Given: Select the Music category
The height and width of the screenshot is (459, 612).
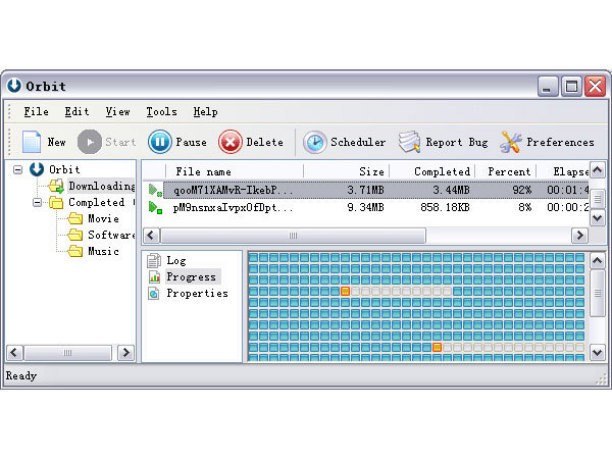Looking at the screenshot, I should (x=103, y=251).
